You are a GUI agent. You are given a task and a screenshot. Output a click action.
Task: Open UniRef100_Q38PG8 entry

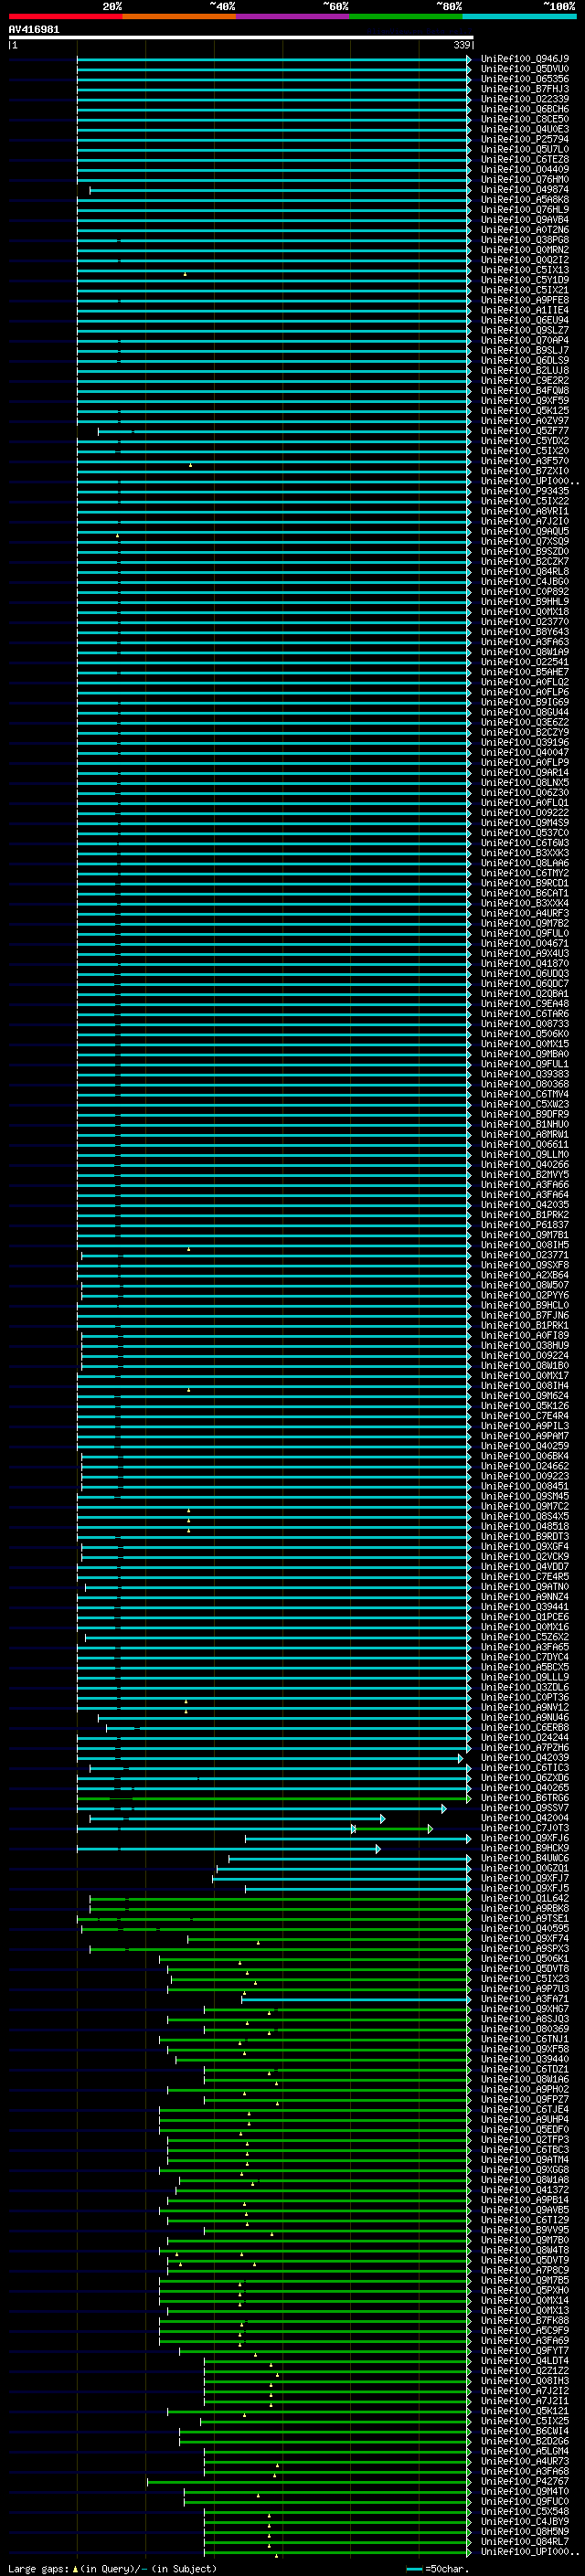525,240
